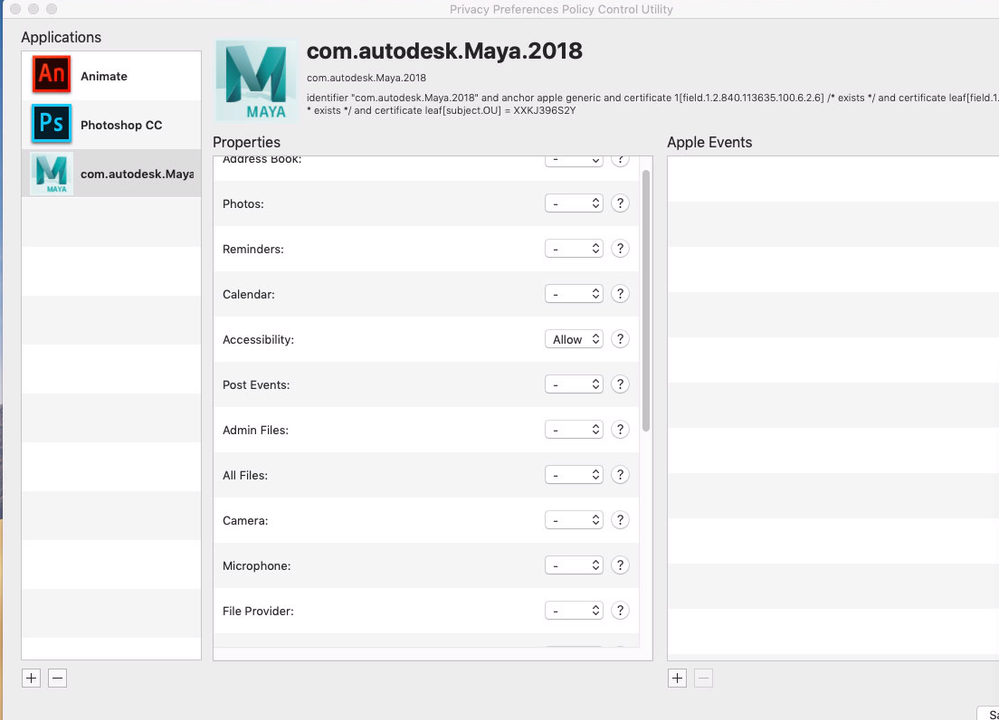Open help for Accessibility property
Image resolution: width=999 pixels, height=720 pixels.
pyautogui.click(x=620, y=339)
